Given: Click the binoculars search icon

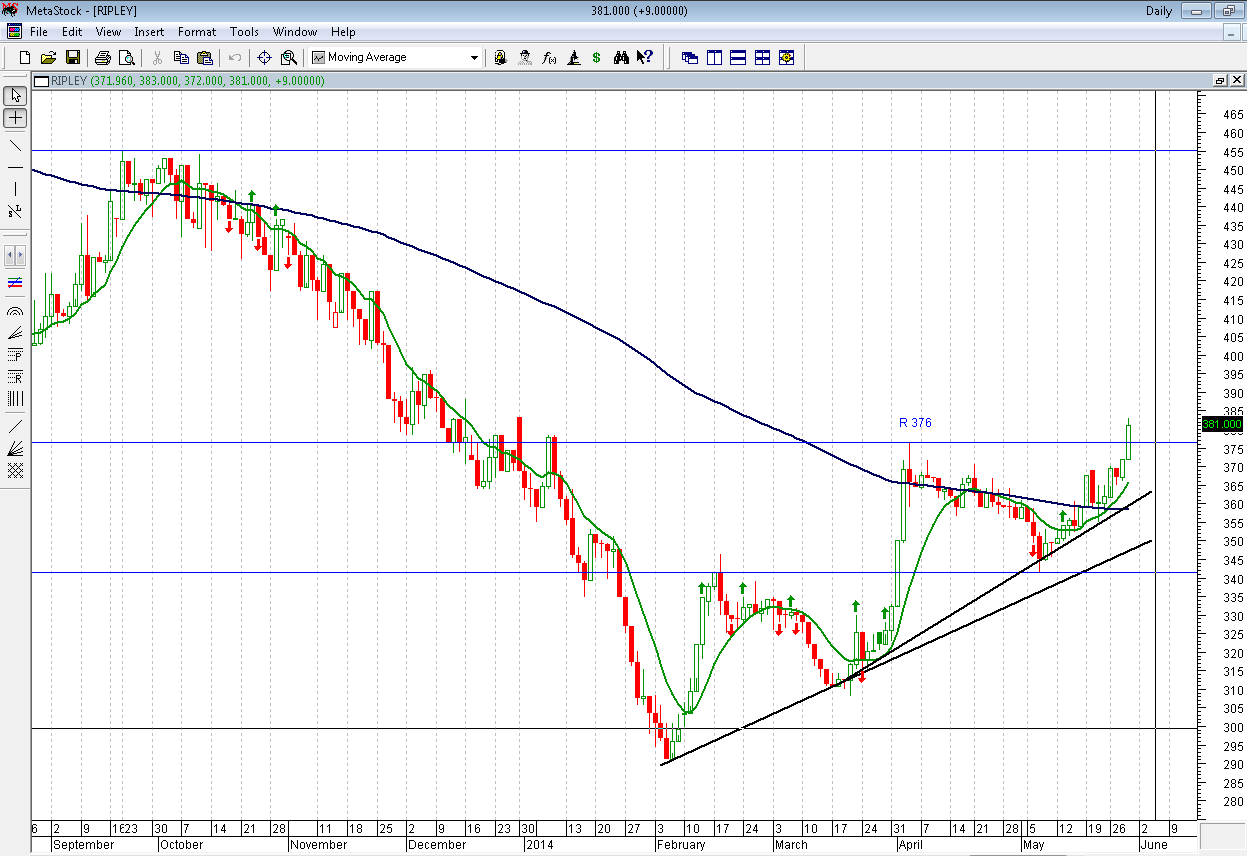Looking at the screenshot, I should [x=621, y=58].
